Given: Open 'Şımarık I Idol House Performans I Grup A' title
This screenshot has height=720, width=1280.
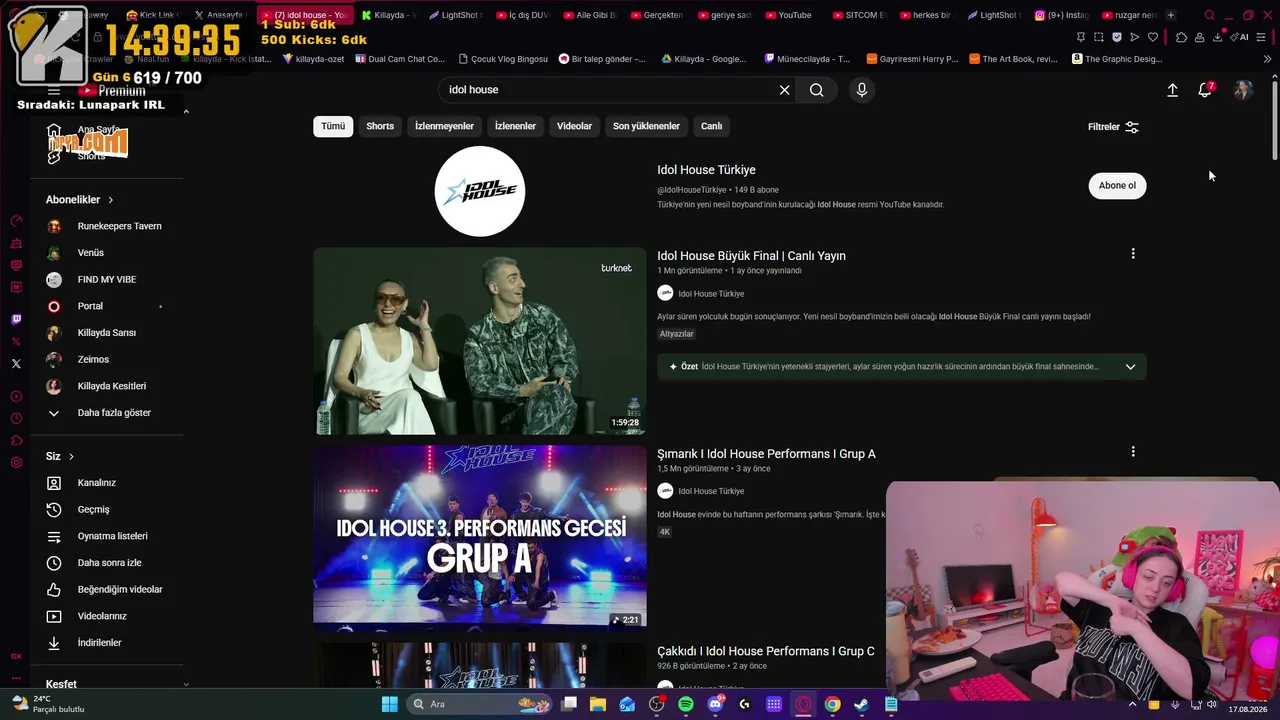Looking at the screenshot, I should tap(766, 454).
